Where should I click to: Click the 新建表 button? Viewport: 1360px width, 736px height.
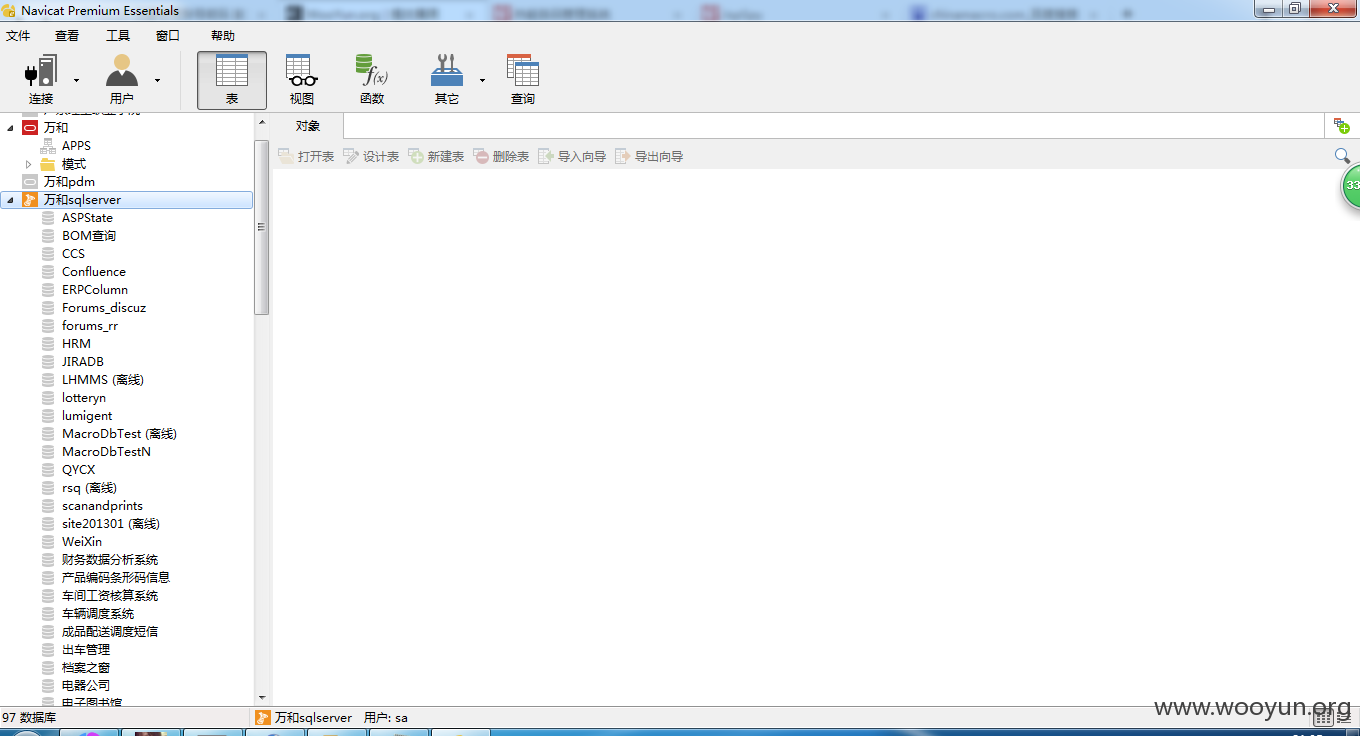pyautogui.click(x=436, y=156)
